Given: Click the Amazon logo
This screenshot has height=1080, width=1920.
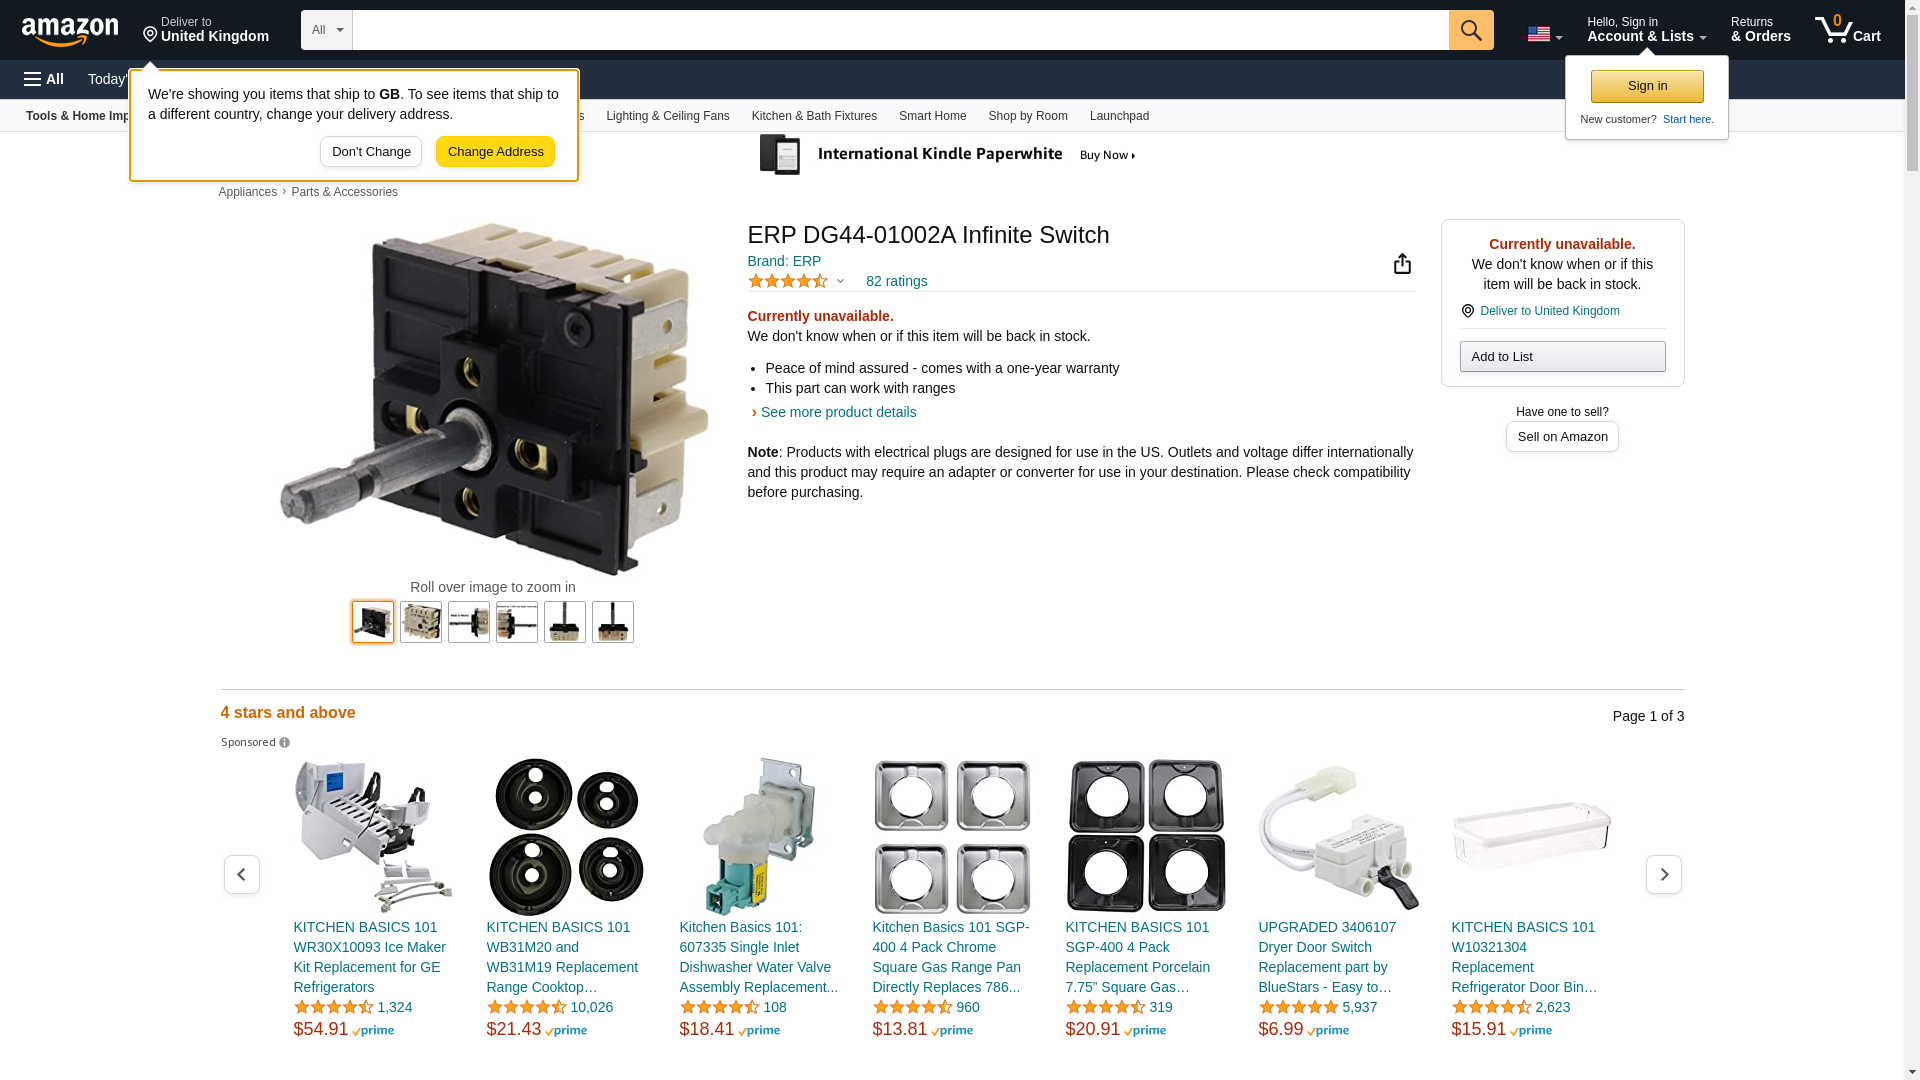Looking at the screenshot, I should [x=70, y=32].
